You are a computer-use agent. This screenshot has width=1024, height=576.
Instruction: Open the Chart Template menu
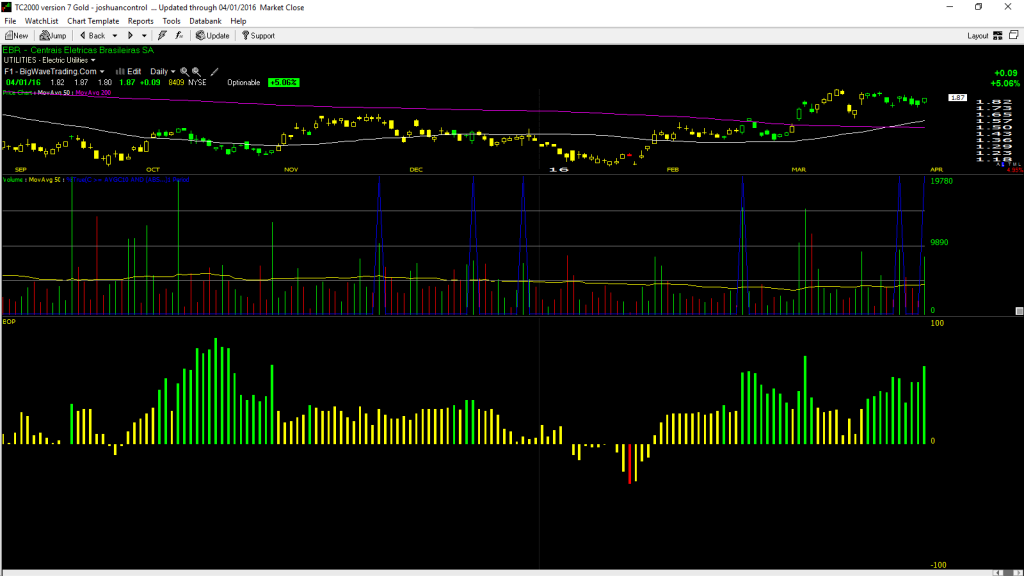pos(93,21)
